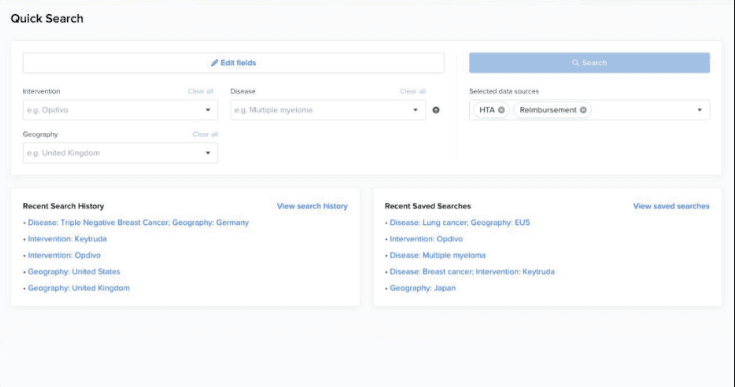Remove the Reimbursement data source tag

583,110
